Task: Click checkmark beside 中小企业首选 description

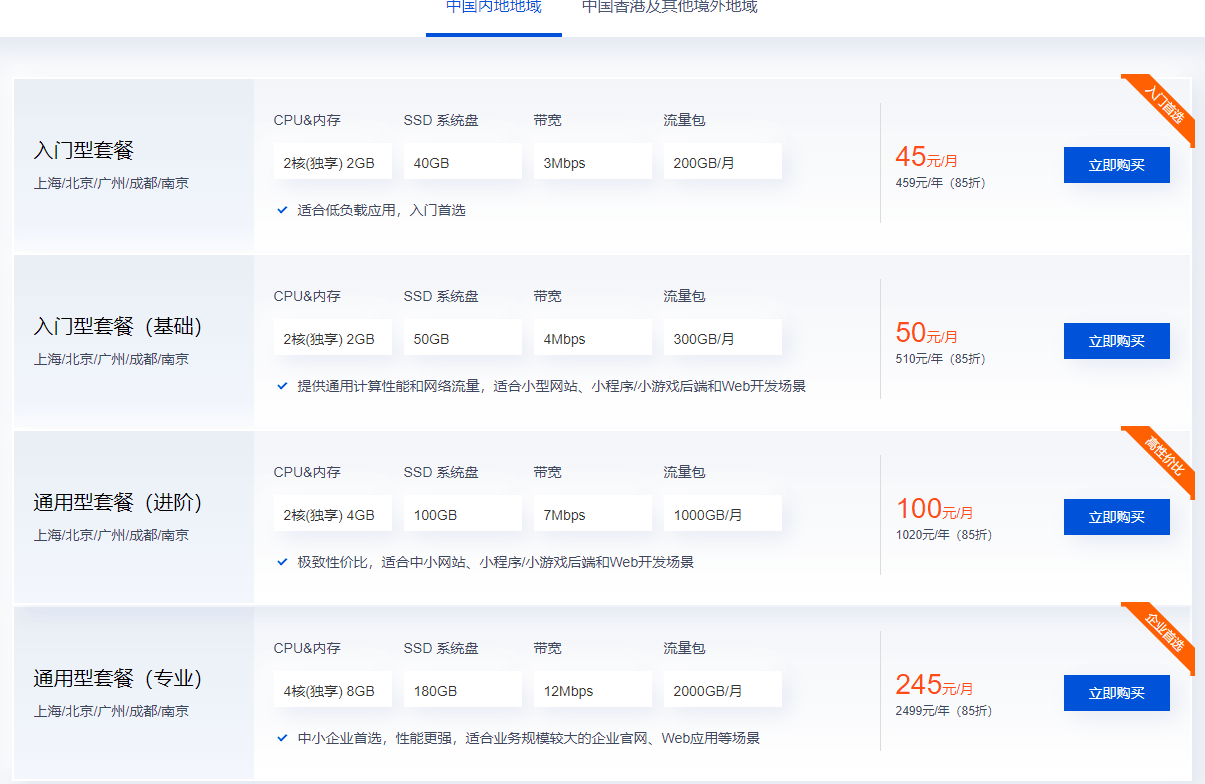Action: coord(282,738)
